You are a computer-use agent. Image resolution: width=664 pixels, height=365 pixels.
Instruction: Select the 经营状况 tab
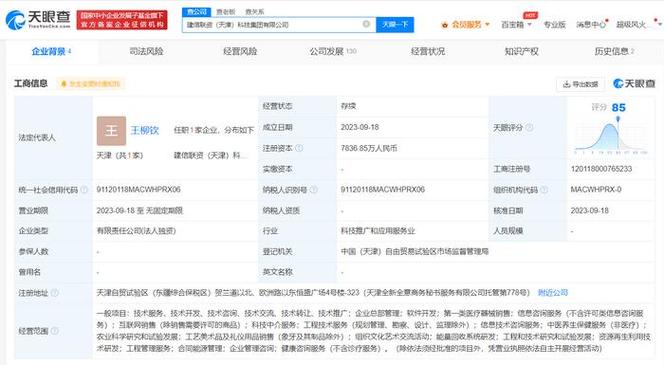click(x=428, y=52)
